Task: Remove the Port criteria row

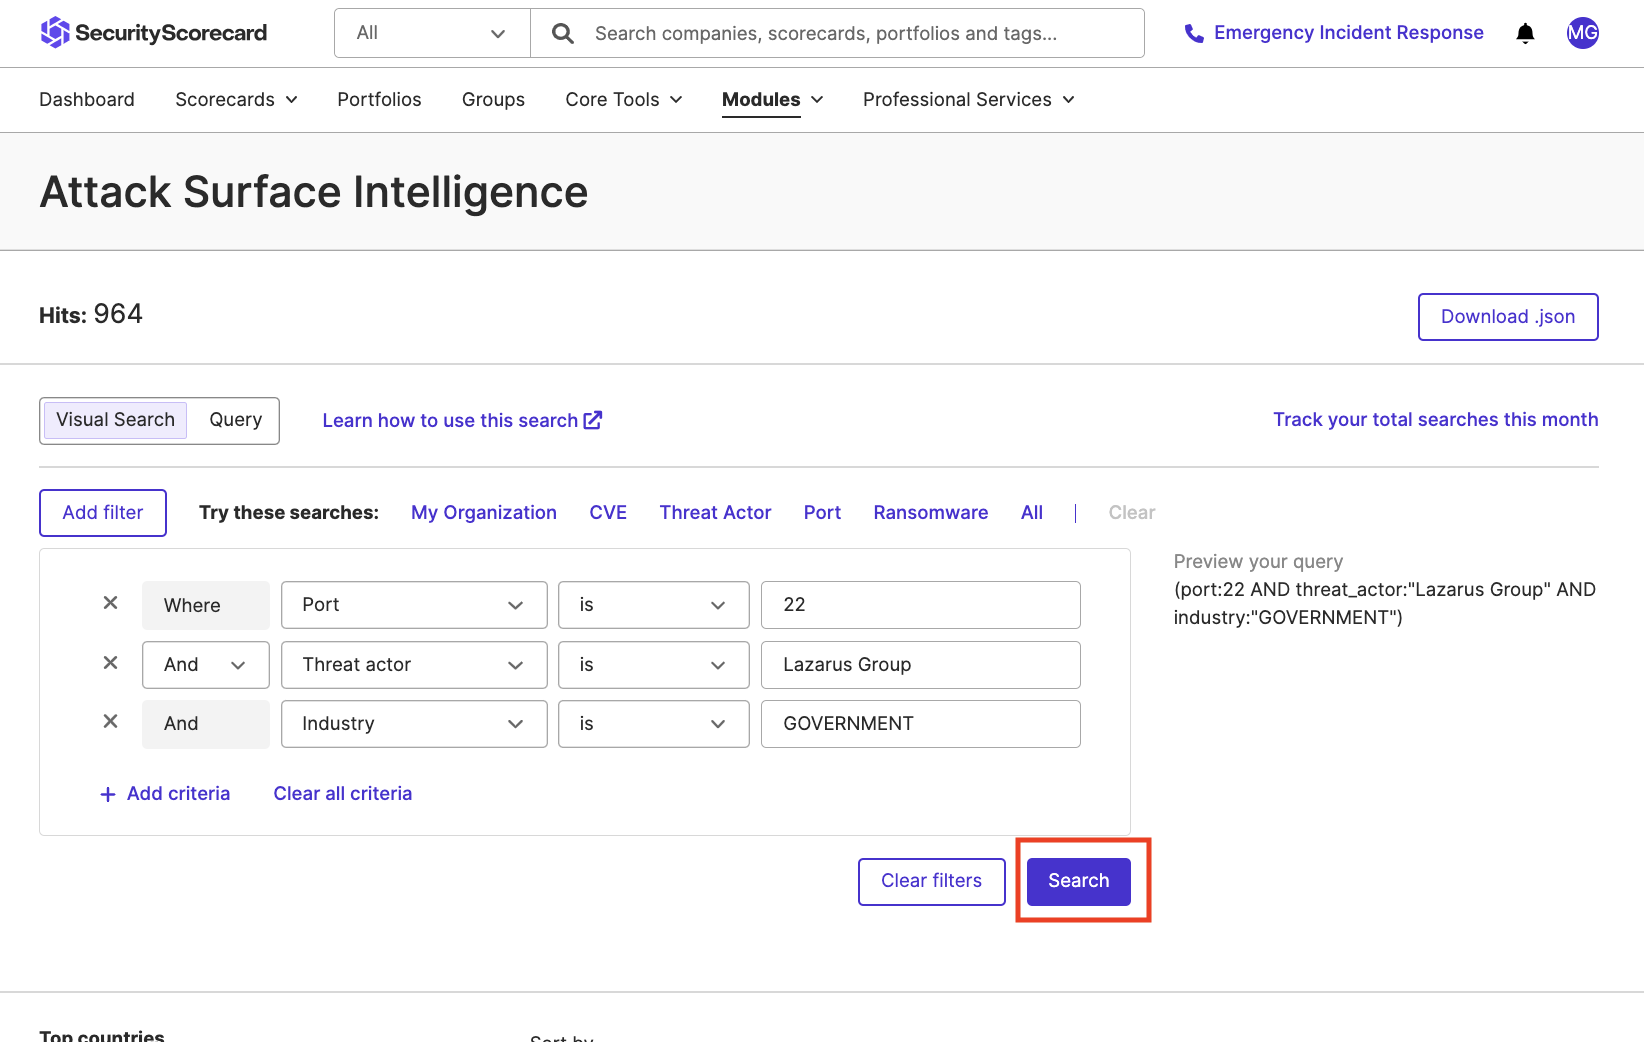Action: [x=111, y=603]
